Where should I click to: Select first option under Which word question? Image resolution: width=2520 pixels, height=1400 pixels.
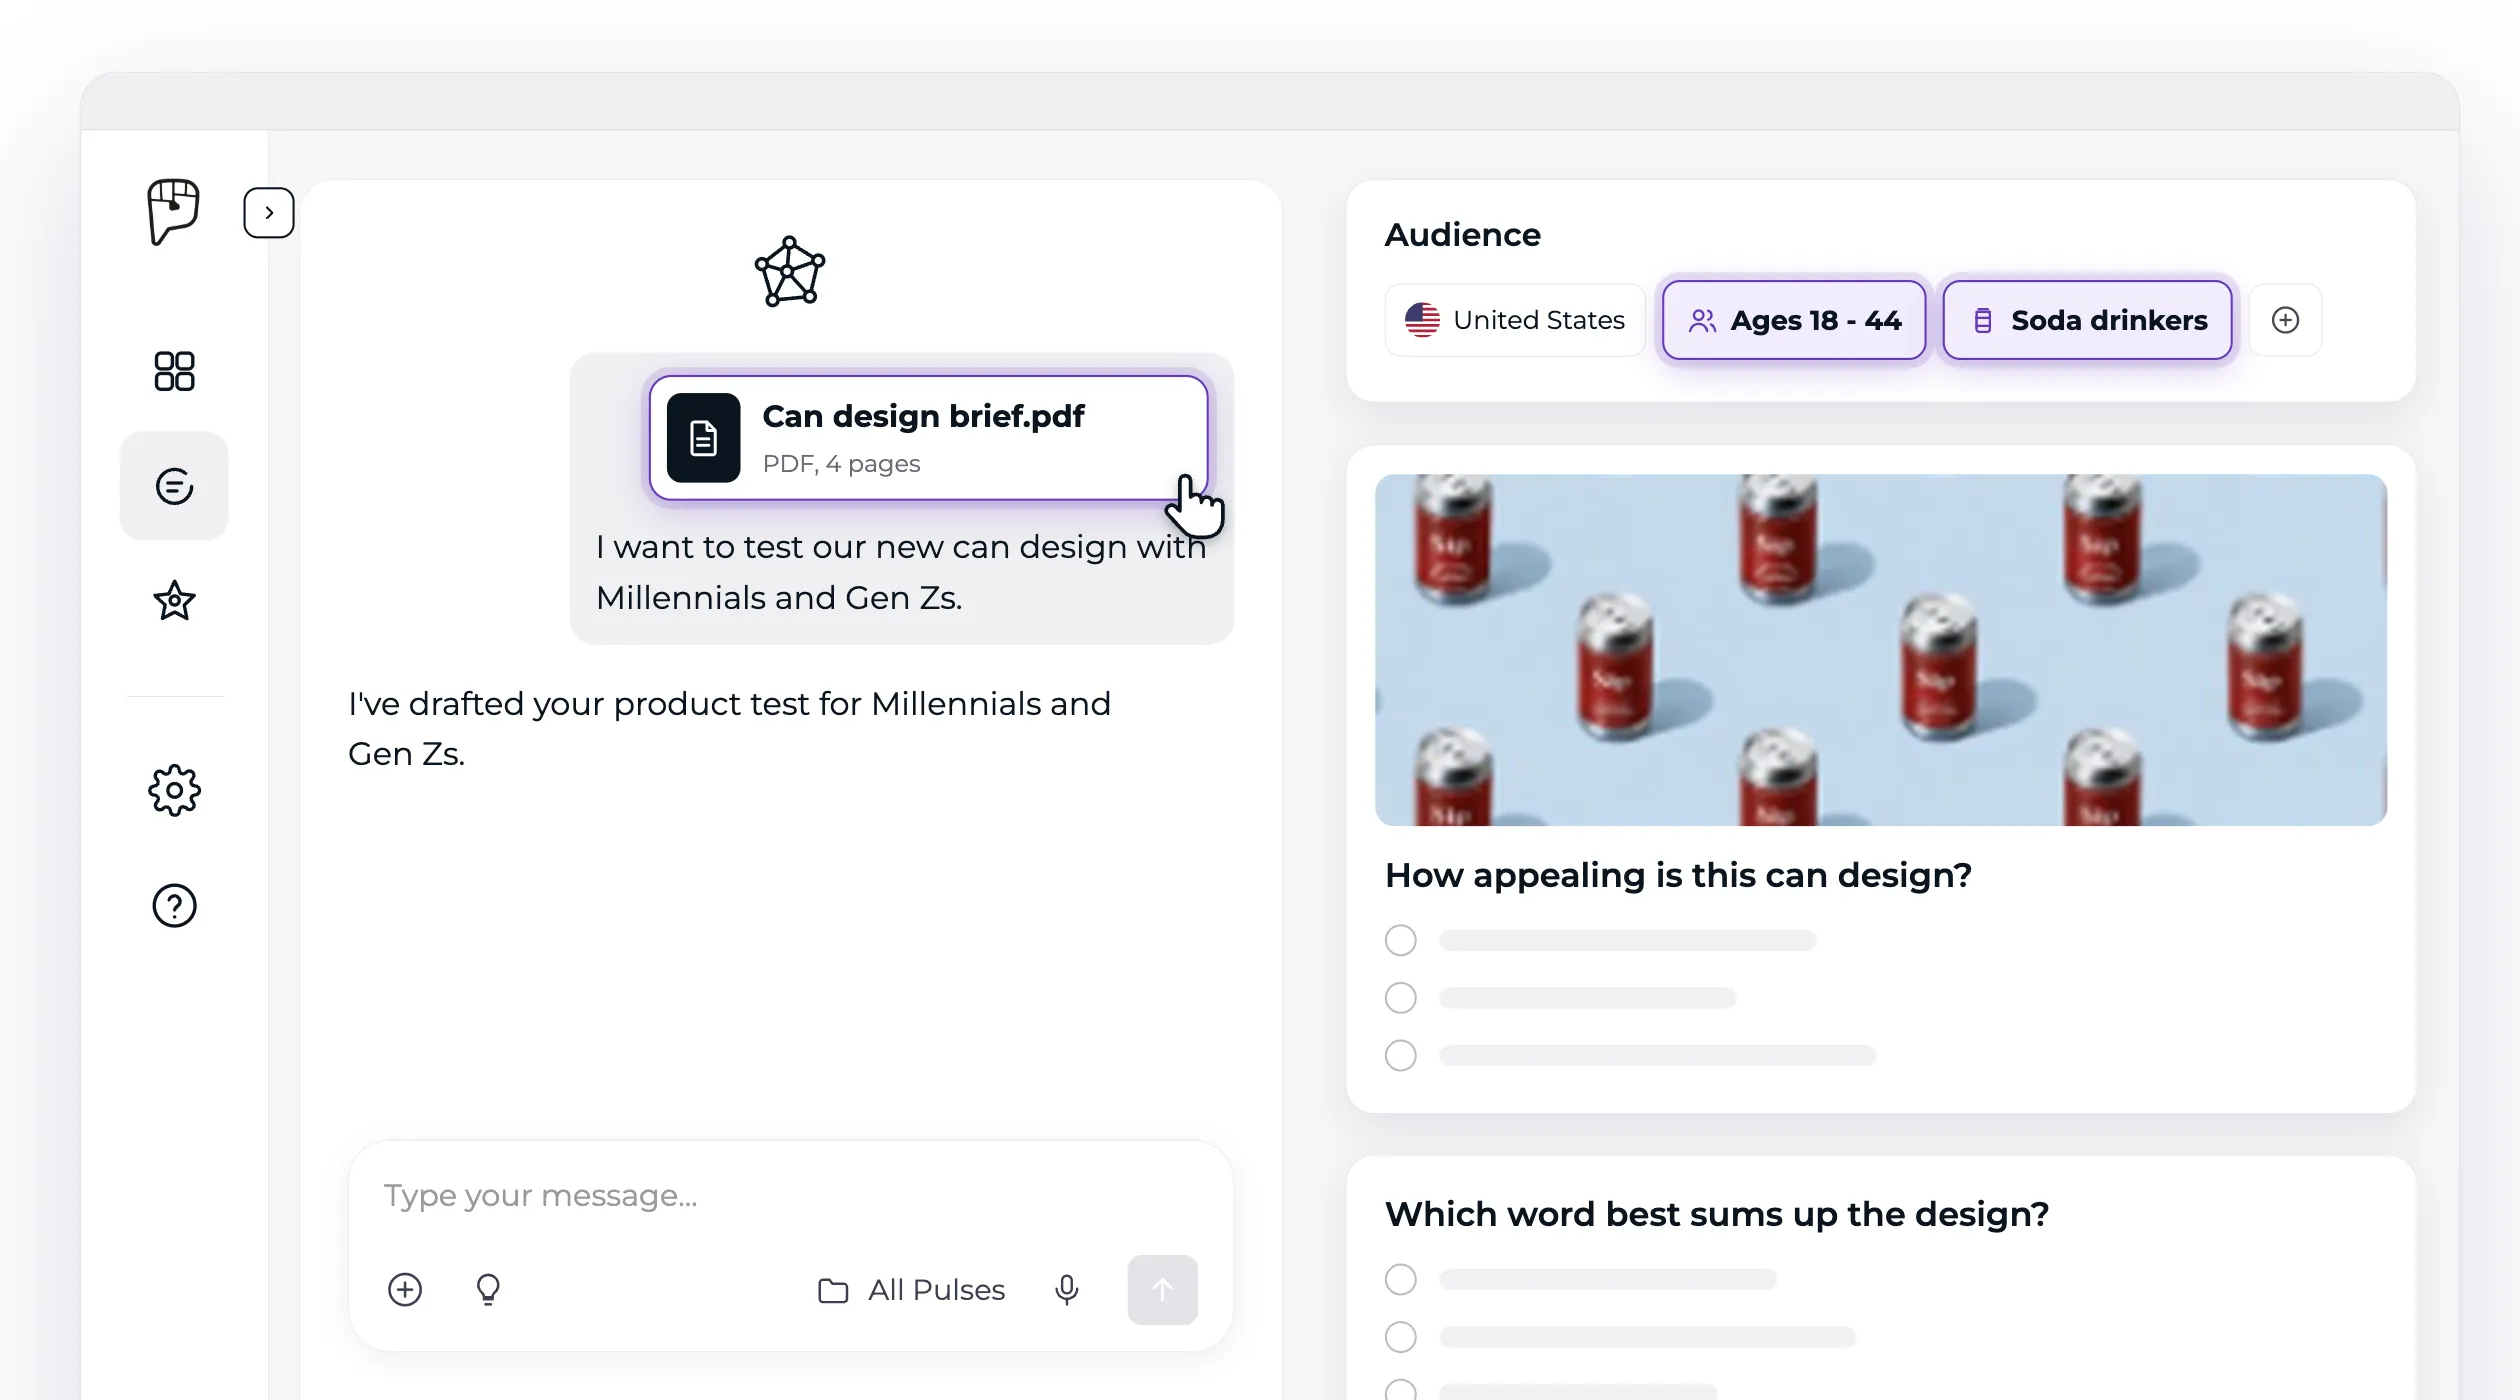pos(1400,1279)
